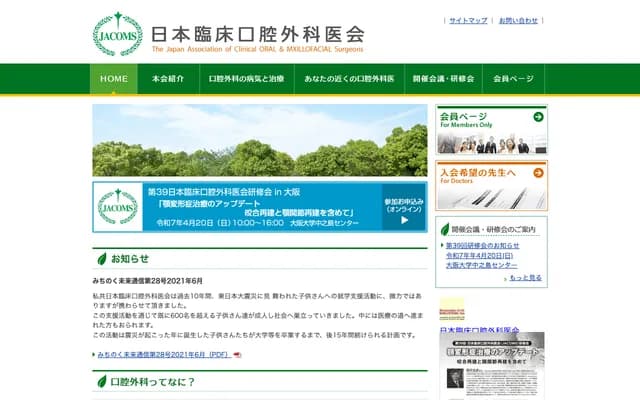
Task: Click the leaf icon by 開催会議・研修会のご案内
Action: [x=444, y=229]
